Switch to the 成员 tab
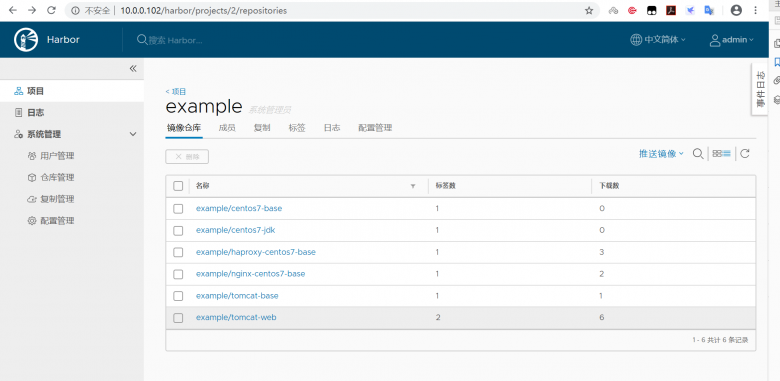The image size is (780, 381). (227, 128)
